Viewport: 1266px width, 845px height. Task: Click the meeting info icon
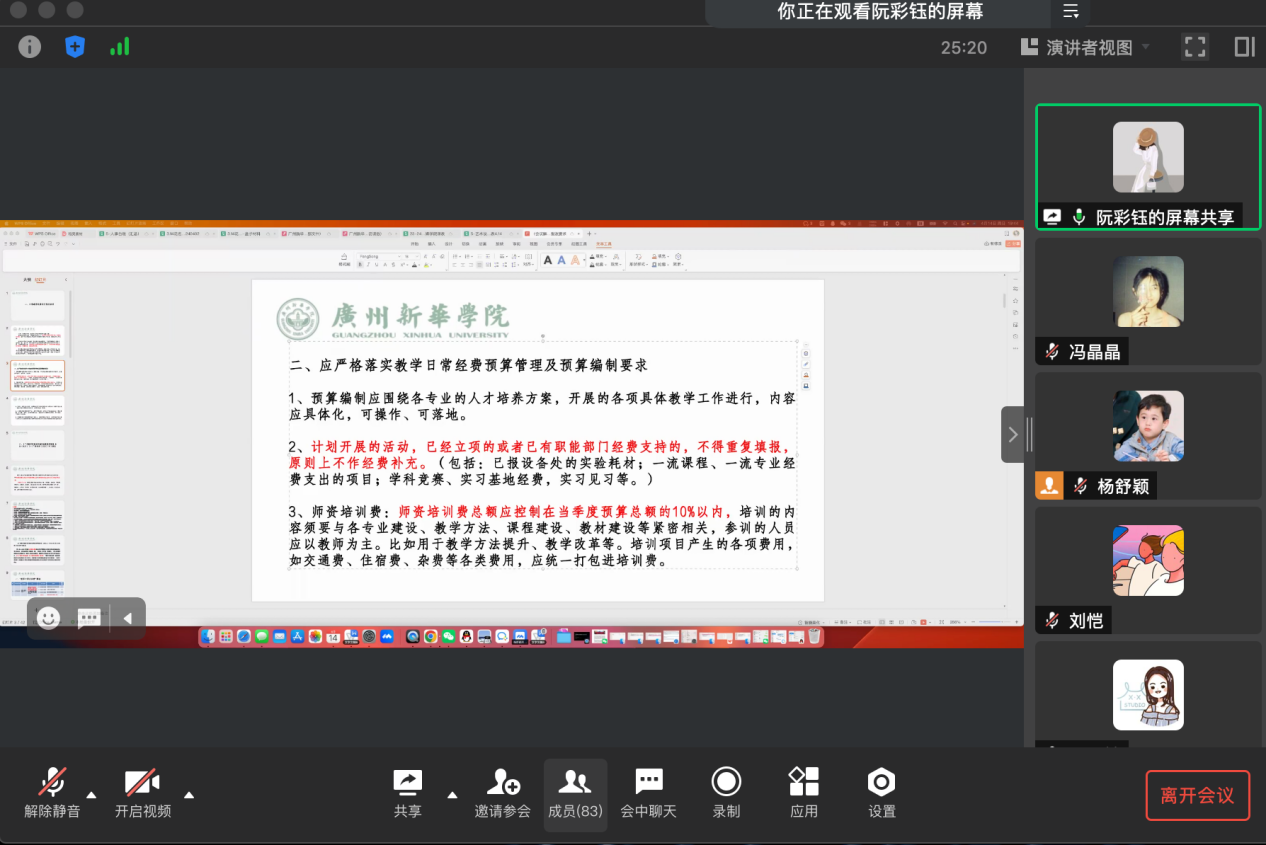(x=30, y=46)
